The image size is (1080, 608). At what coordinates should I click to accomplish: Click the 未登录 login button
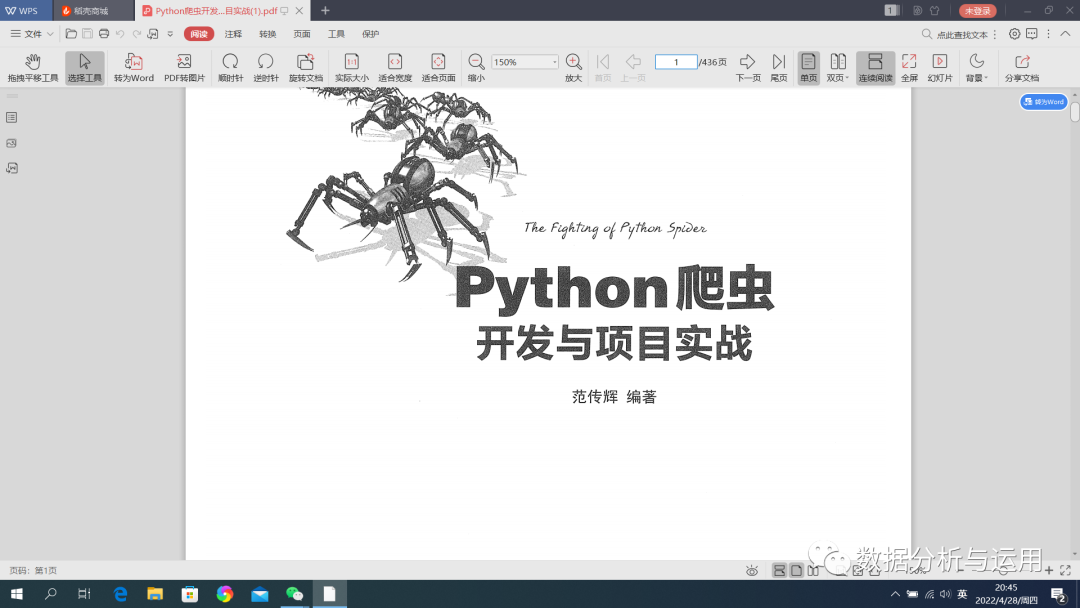tap(977, 10)
